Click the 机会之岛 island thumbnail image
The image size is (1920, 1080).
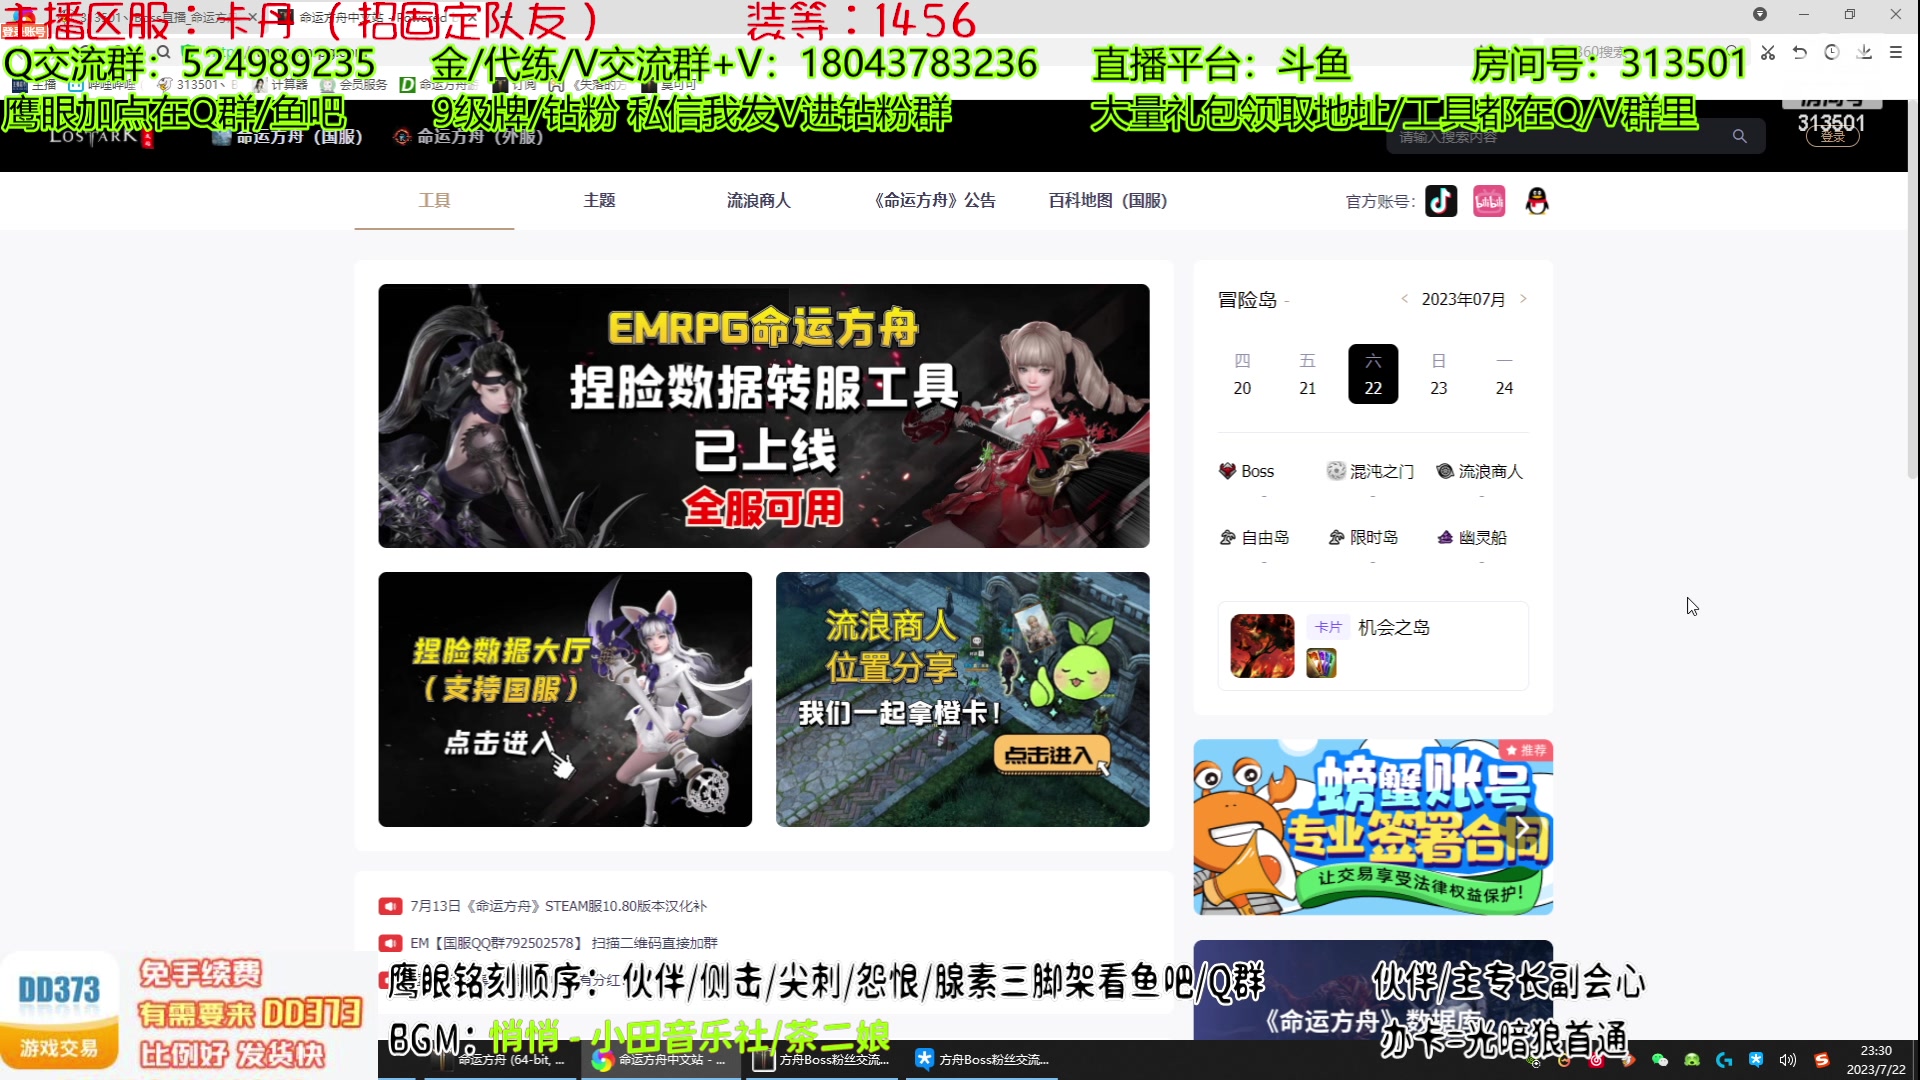tap(1262, 646)
